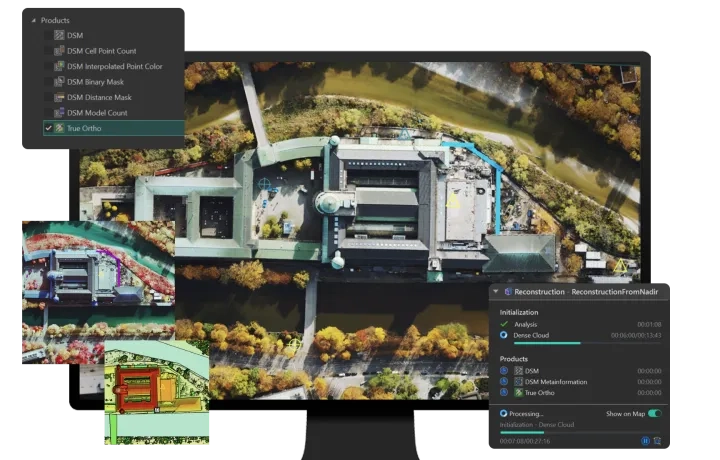The width and height of the screenshot is (720, 460).
Task: Click the cancel job icon beside pause
Action: point(657,441)
